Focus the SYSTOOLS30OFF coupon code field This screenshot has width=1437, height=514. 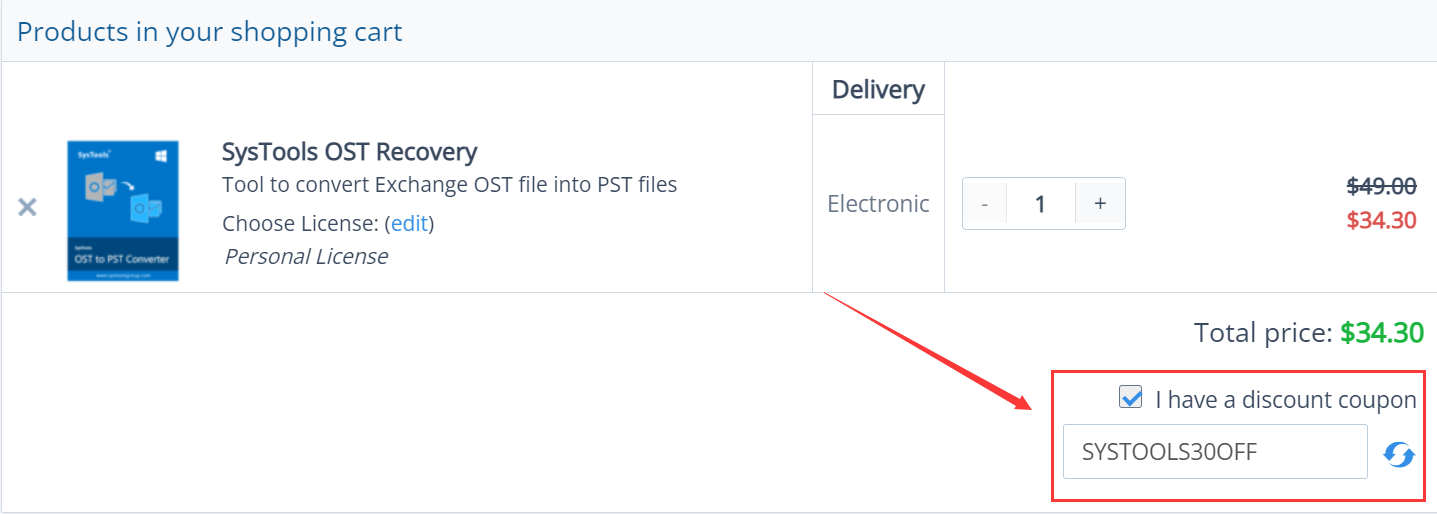1215,452
